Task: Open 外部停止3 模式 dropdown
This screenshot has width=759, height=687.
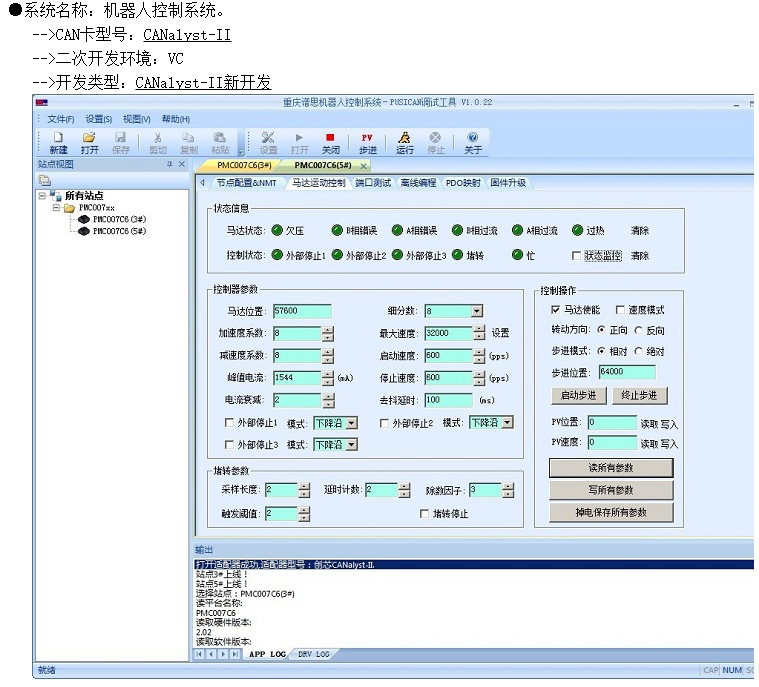Action: (x=352, y=444)
